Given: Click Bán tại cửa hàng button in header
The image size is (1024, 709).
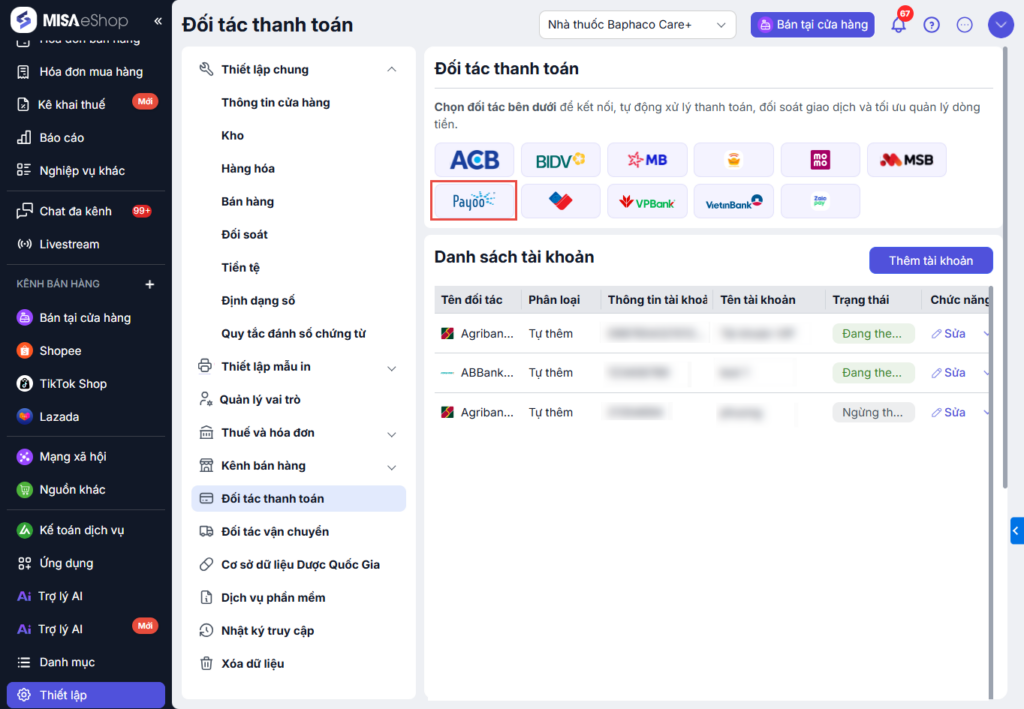Looking at the screenshot, I should coord(812,25).
